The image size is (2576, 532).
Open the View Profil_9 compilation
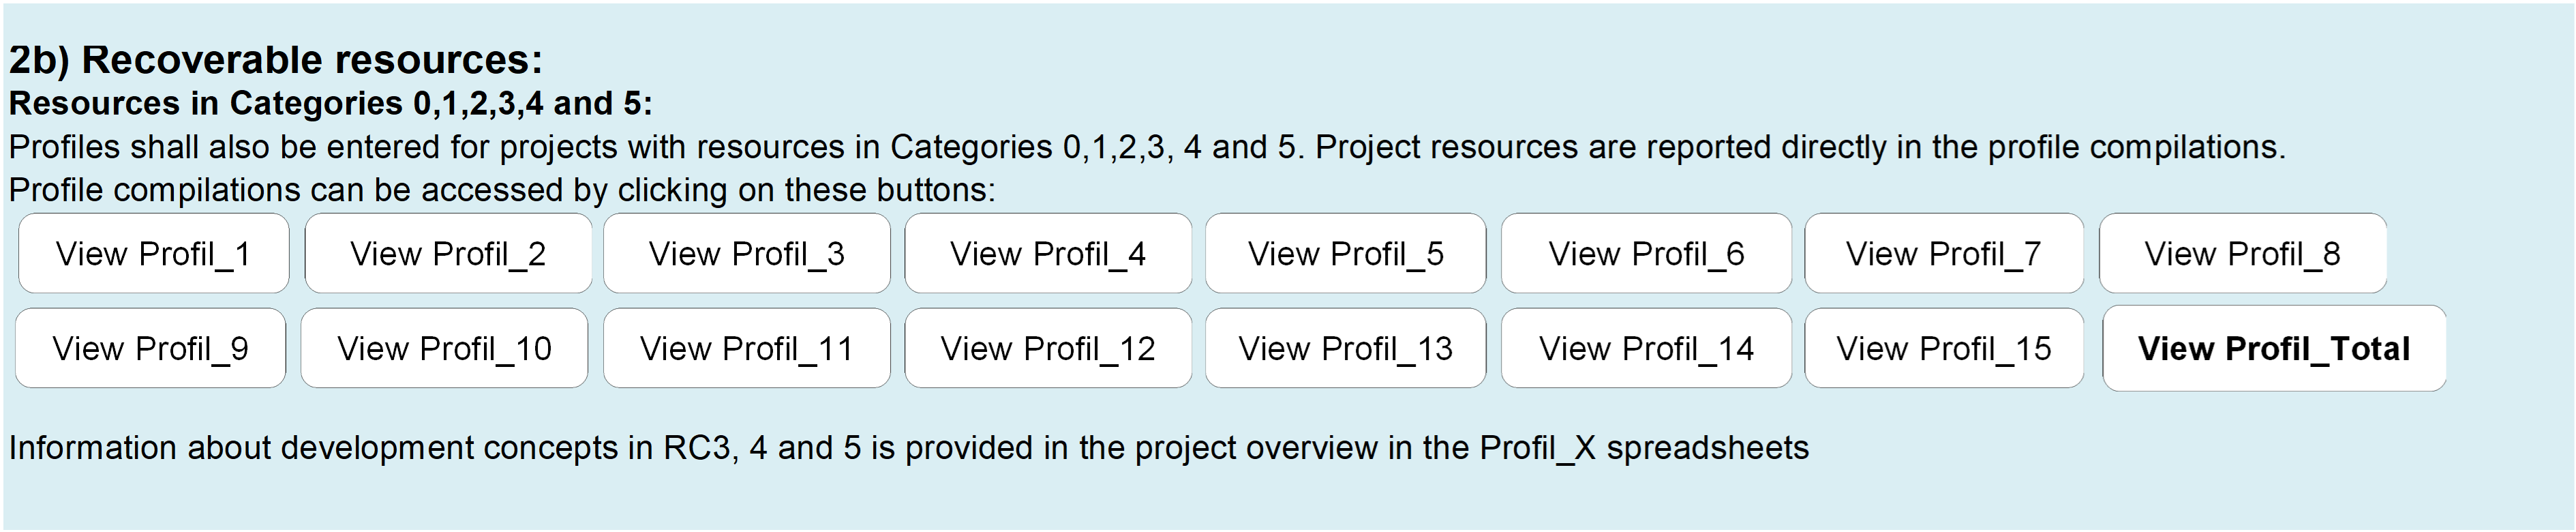tap(151, 348)
